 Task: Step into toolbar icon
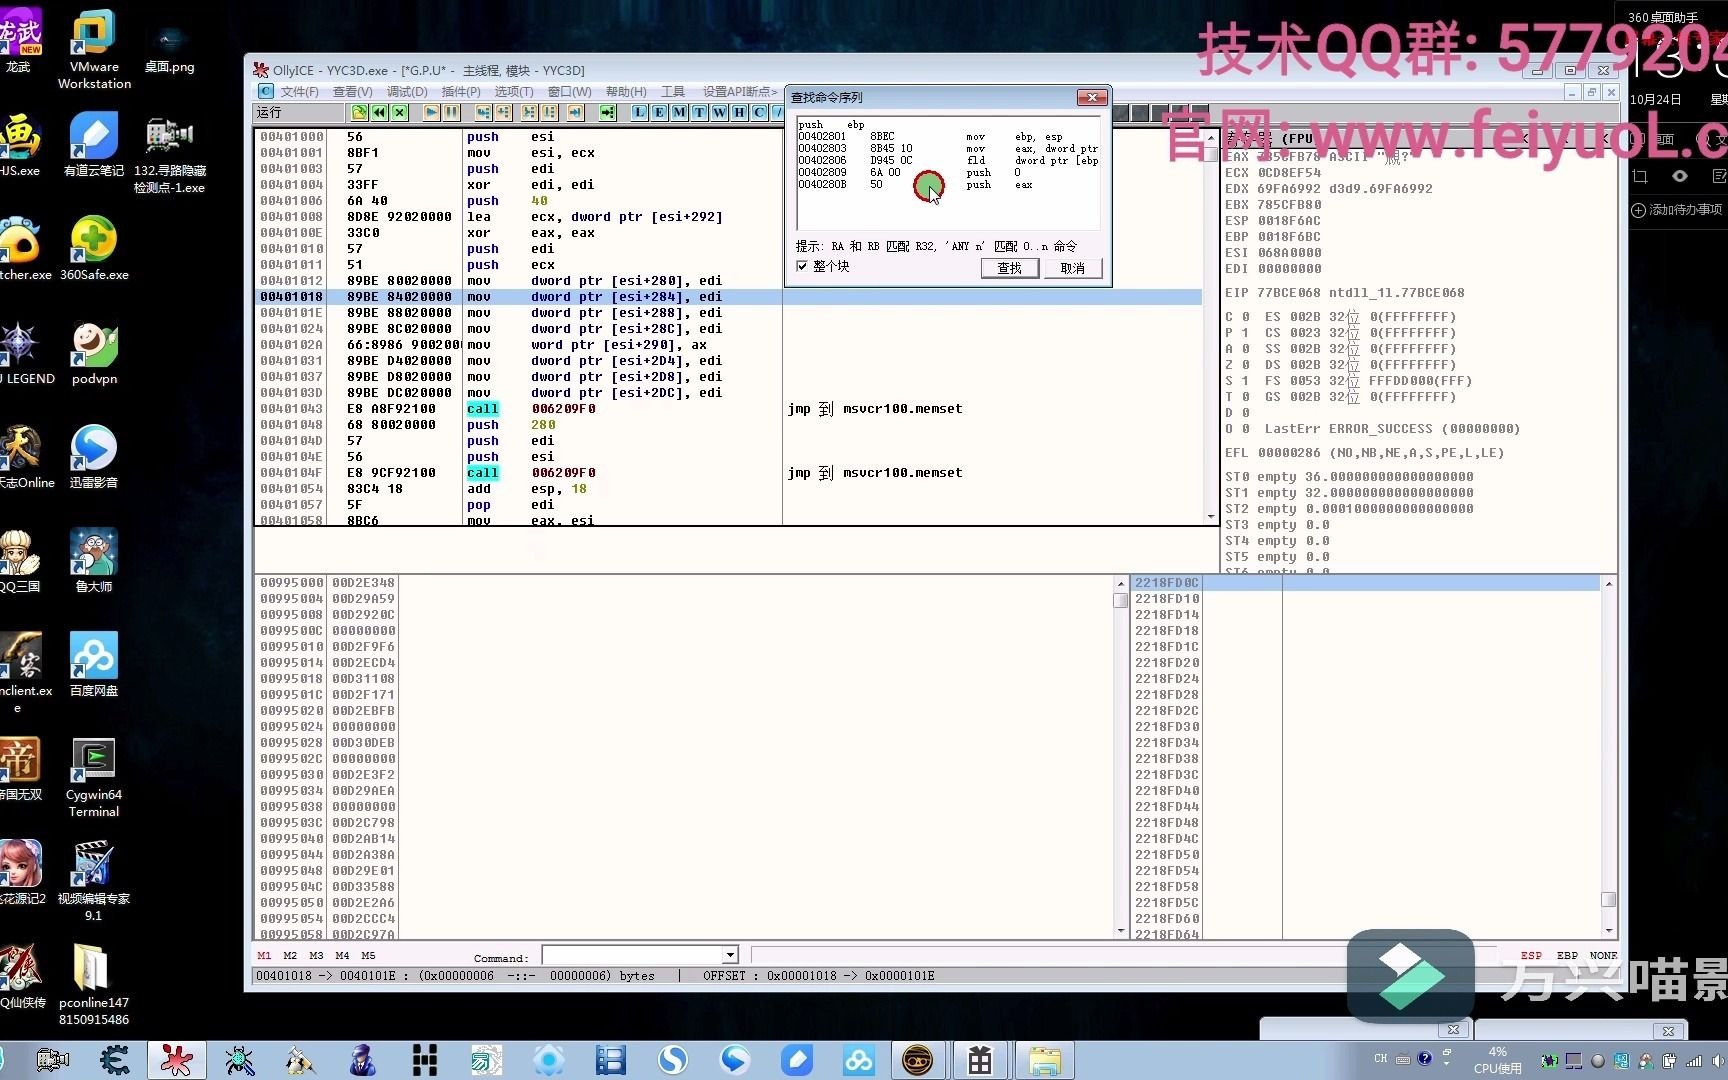[x=483, y=112]
